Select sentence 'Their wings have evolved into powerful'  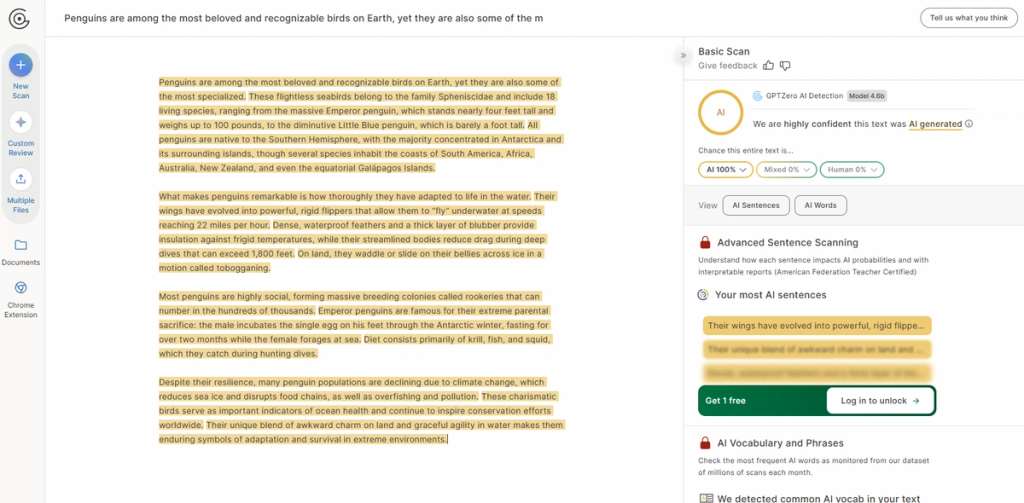[817, 325]
